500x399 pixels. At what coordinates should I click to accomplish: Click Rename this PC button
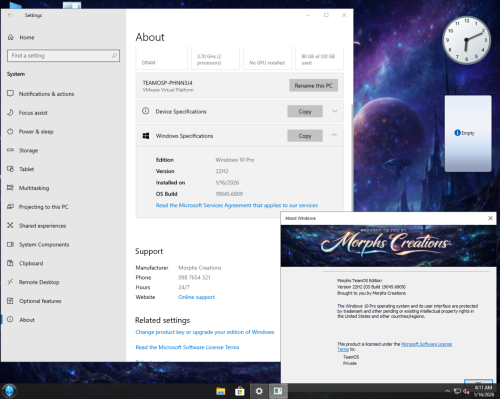tap(313, 86)
